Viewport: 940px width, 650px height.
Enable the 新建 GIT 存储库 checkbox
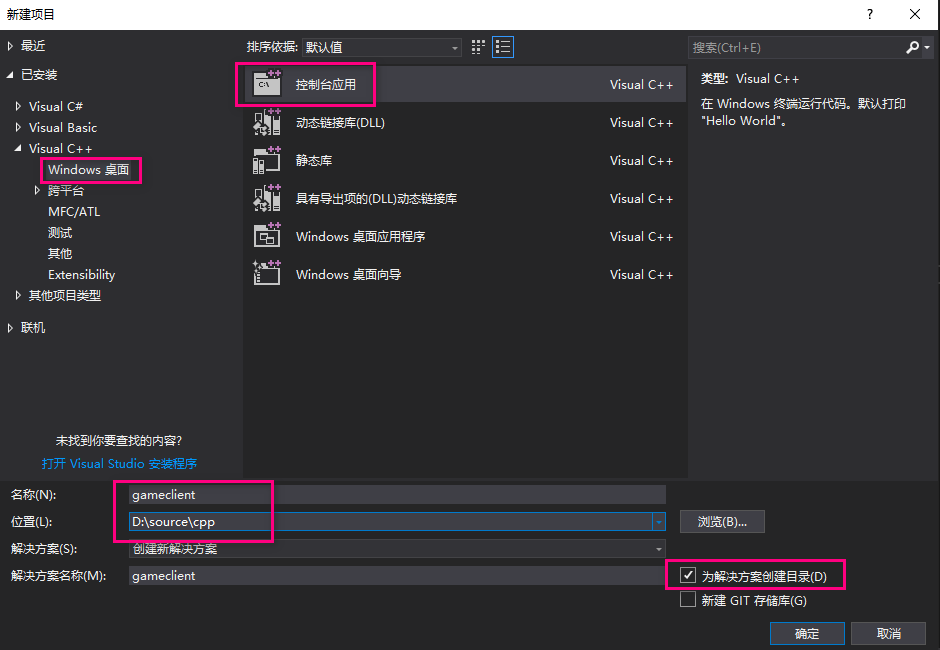688,600
